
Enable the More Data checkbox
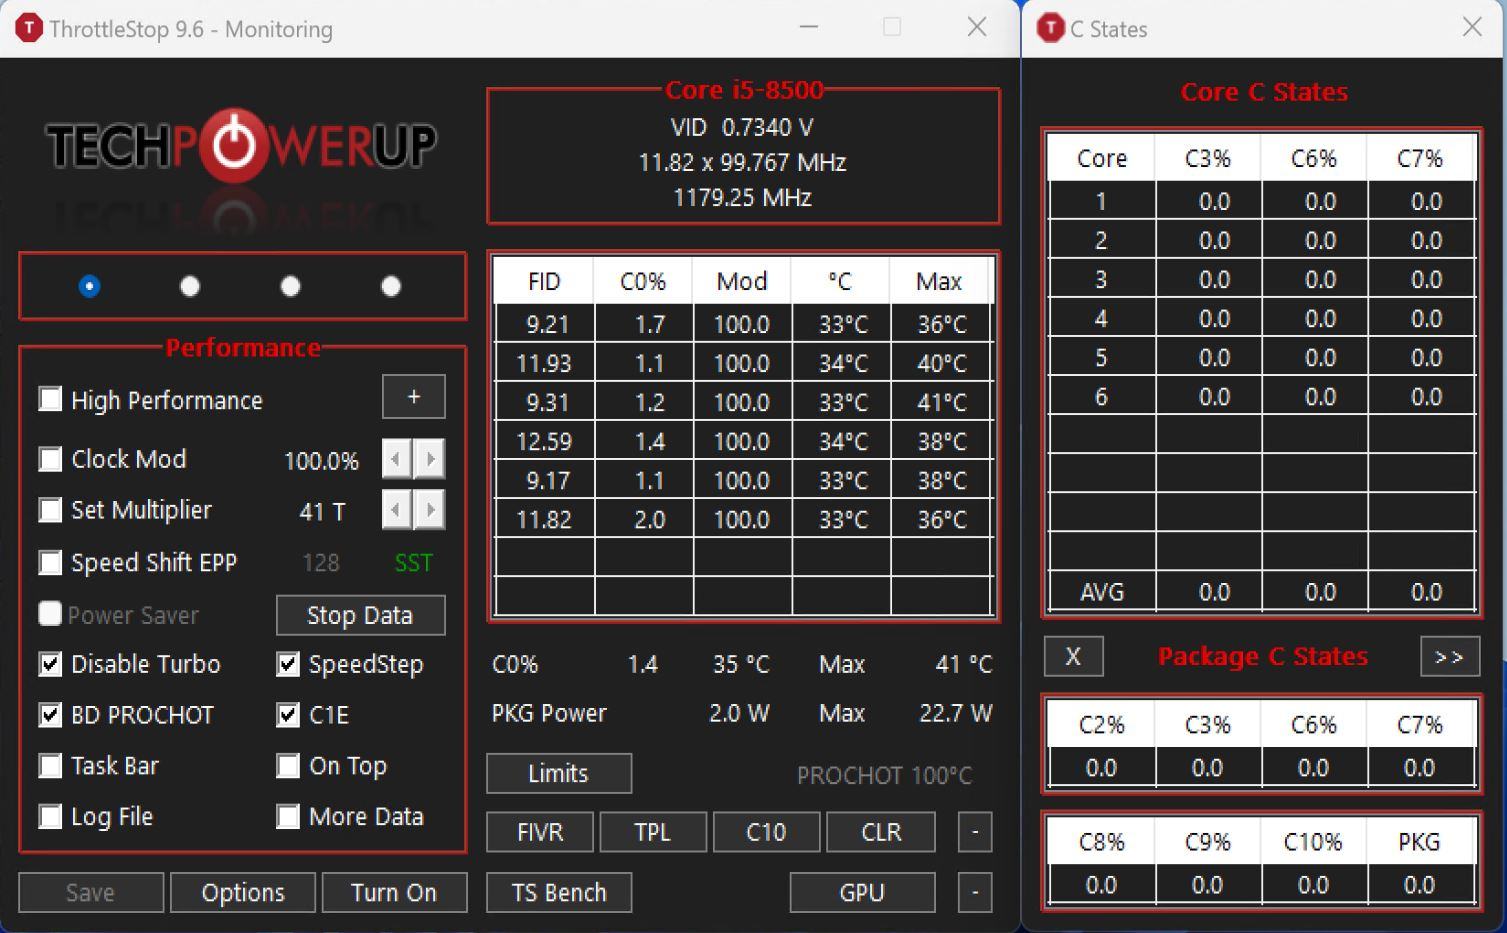tap(288, 817)
